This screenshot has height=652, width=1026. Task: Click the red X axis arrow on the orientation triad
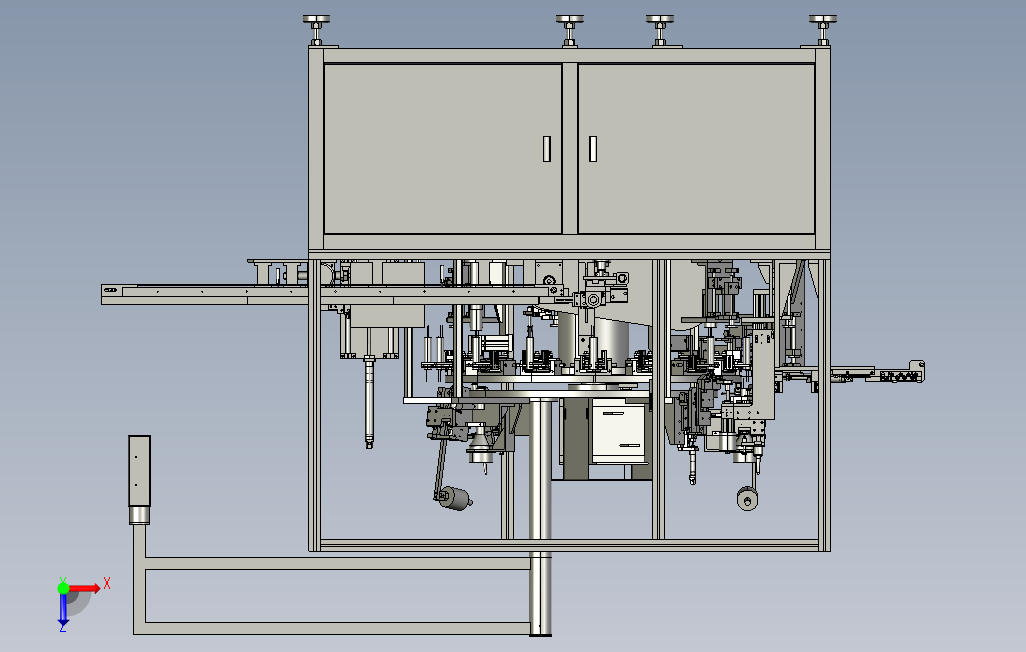coord(85,588)
